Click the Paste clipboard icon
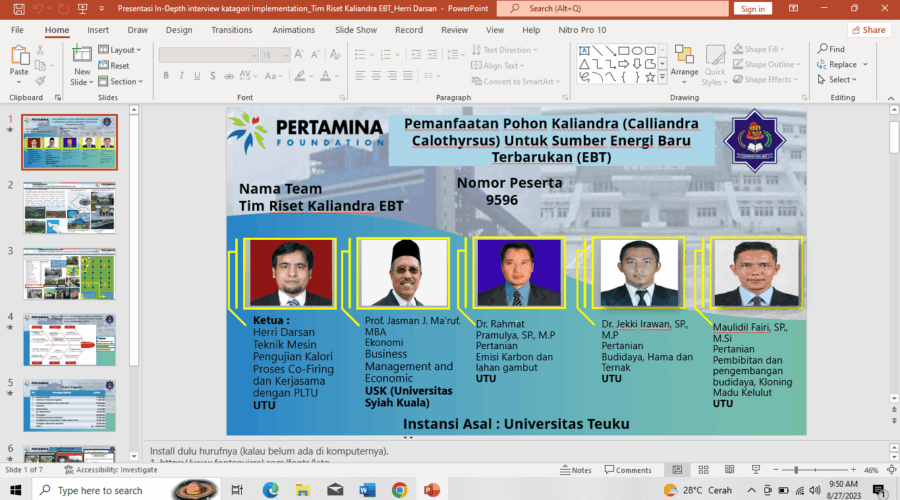The width and height of the screenshot is (900, 500). [x=19, y=56]
